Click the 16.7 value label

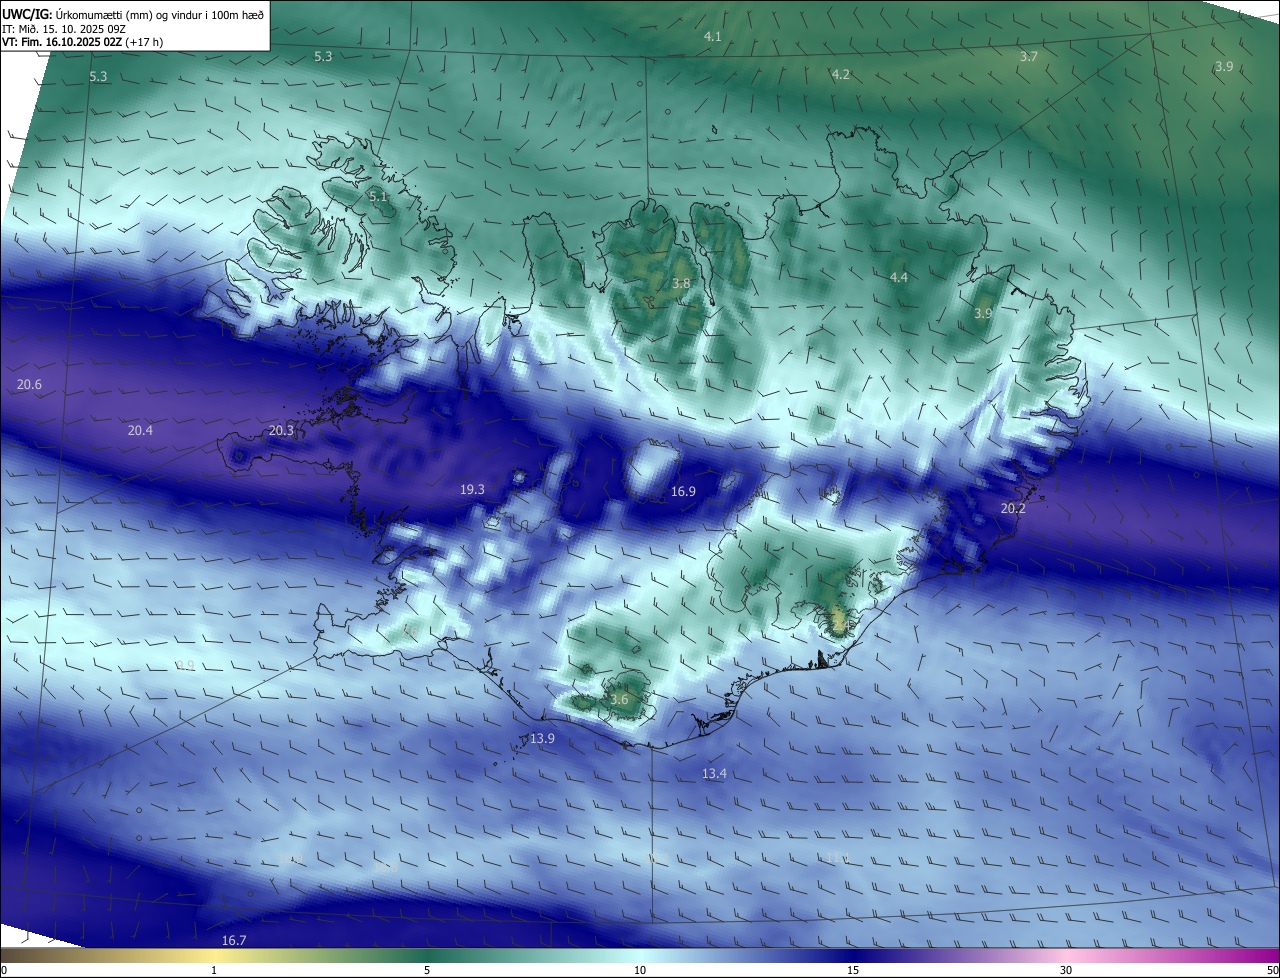click(233, 940)
